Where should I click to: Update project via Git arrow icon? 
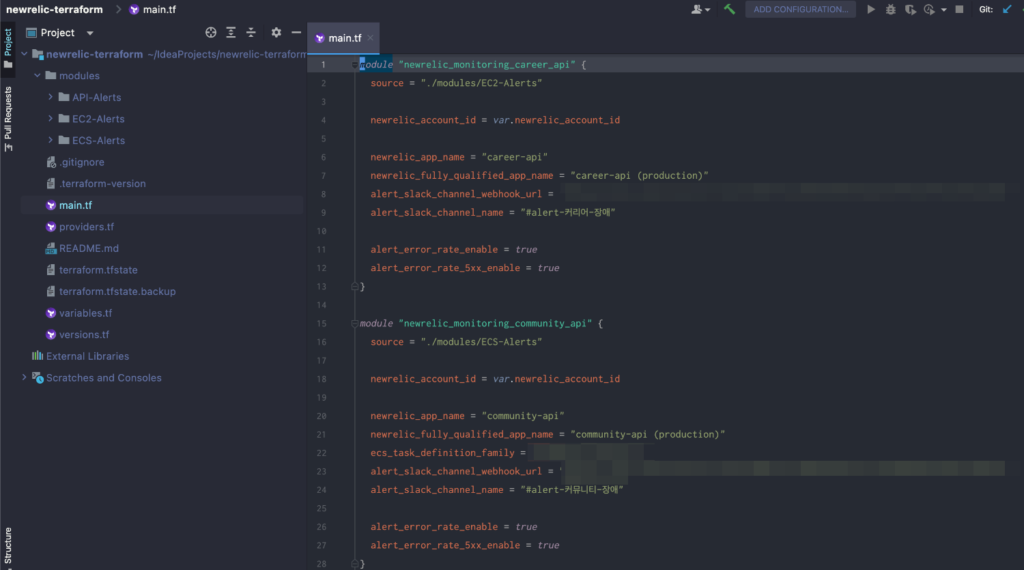point(1006,9)
